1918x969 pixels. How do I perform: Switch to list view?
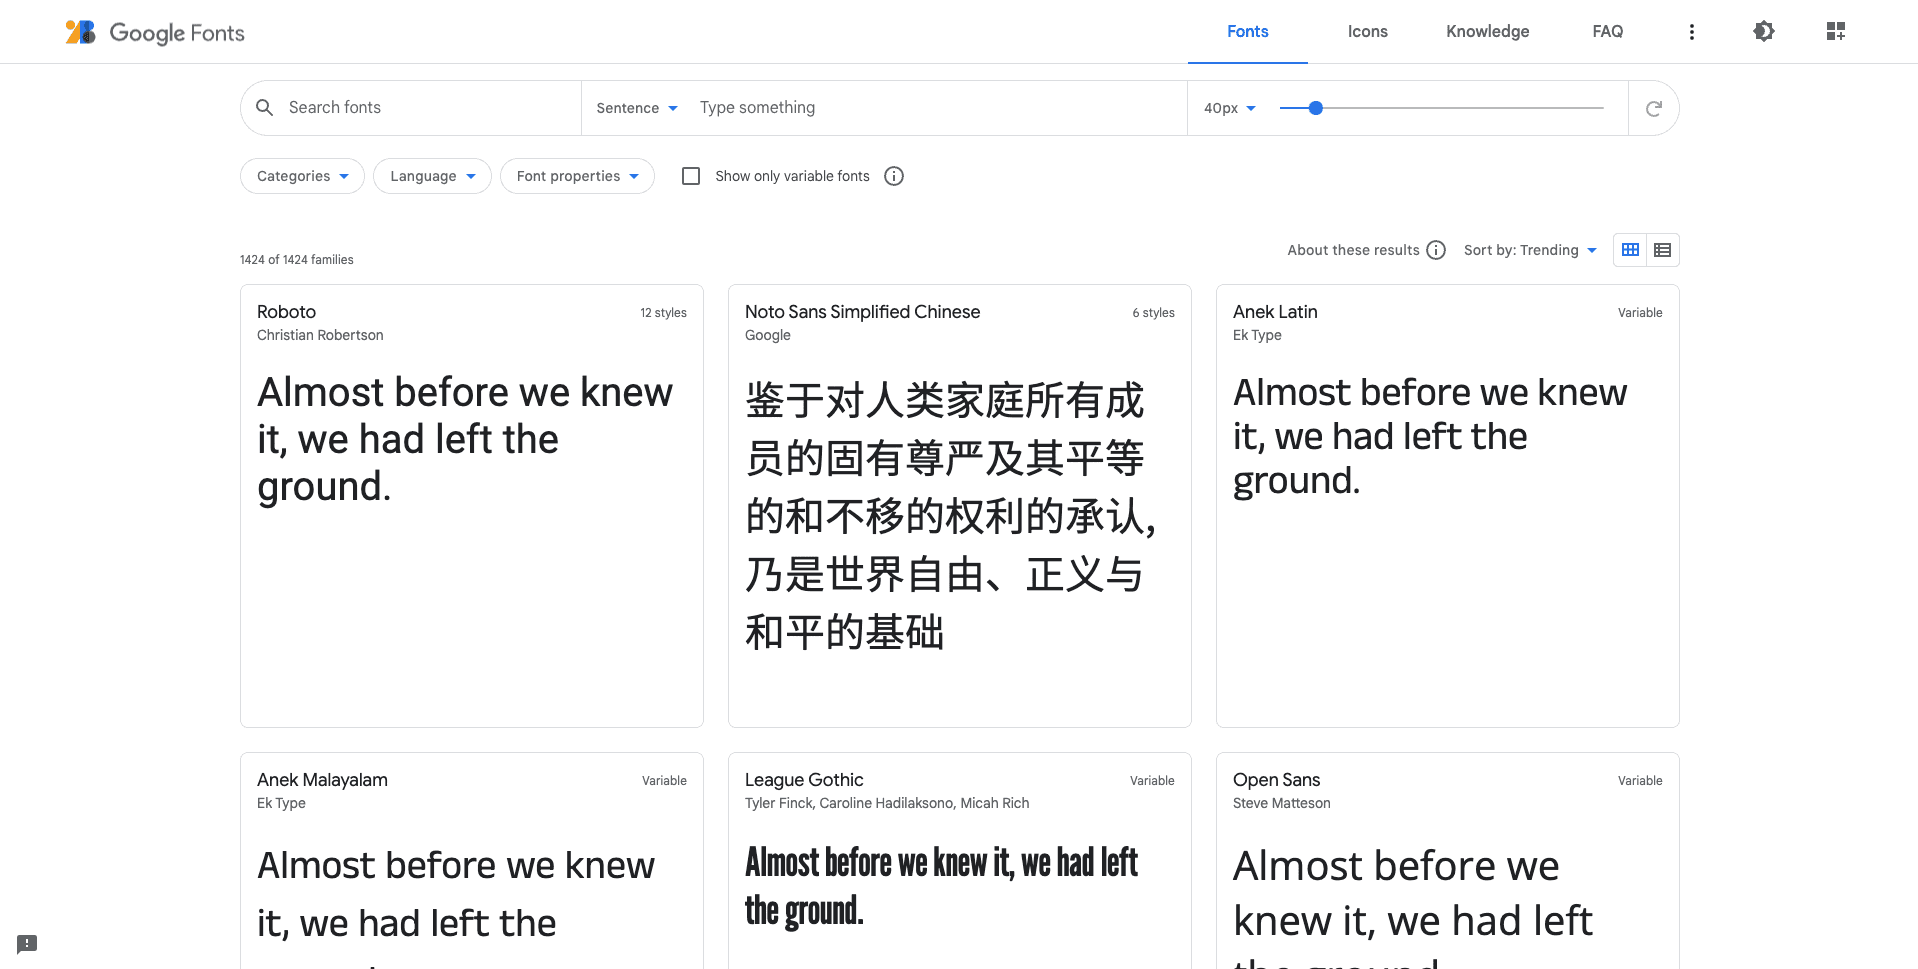[x=1663, y=250]
